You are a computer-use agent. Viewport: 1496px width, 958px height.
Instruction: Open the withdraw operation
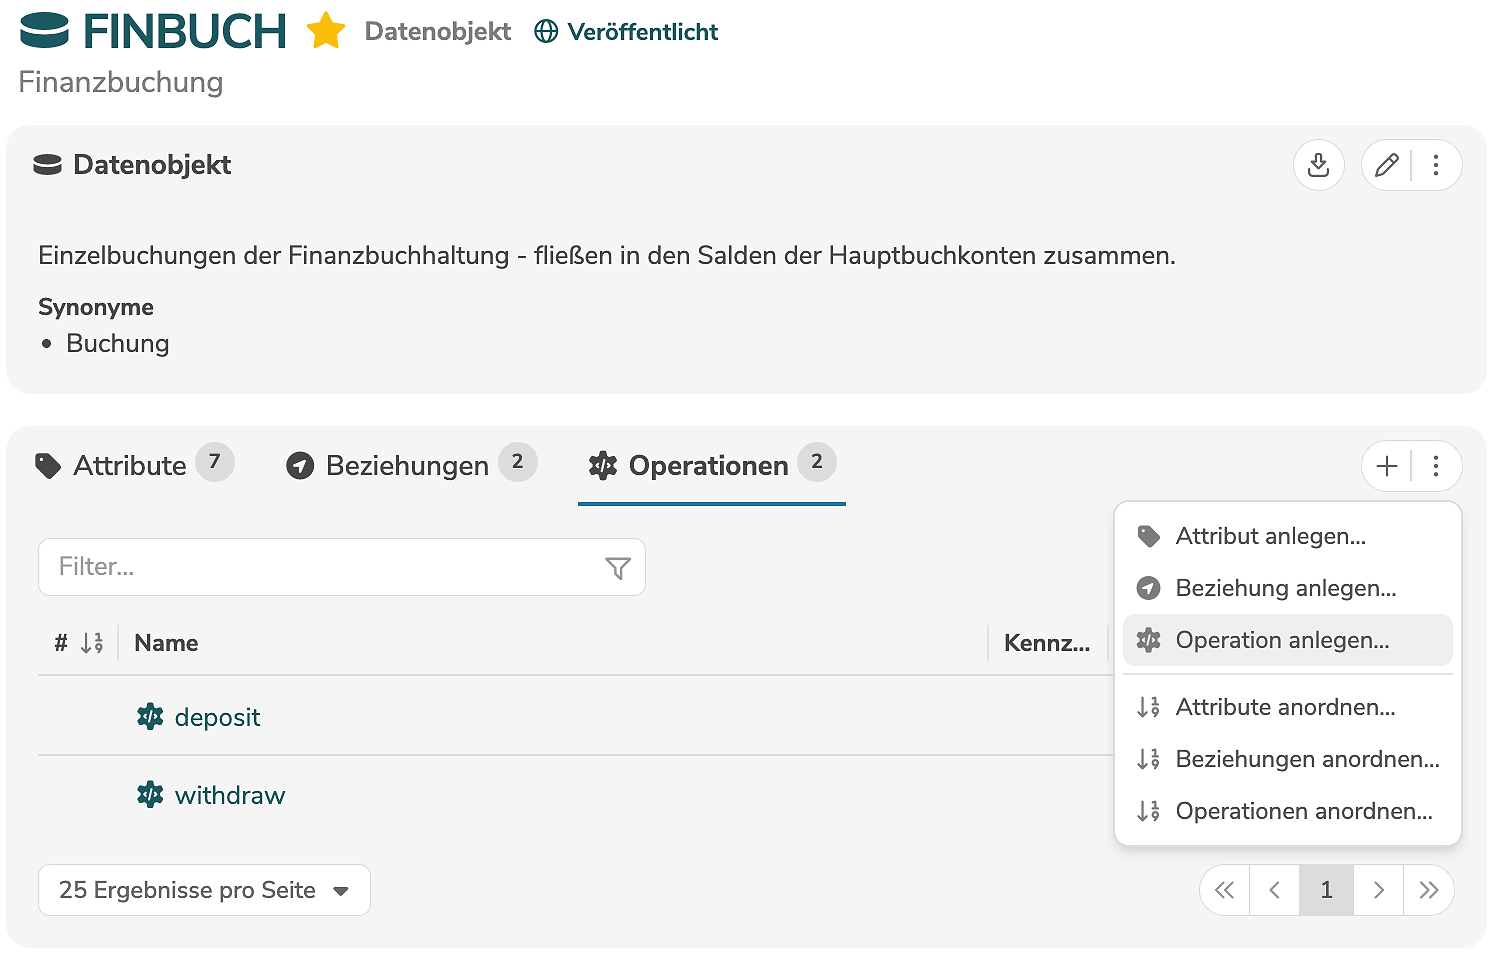[x=230, y=795]
